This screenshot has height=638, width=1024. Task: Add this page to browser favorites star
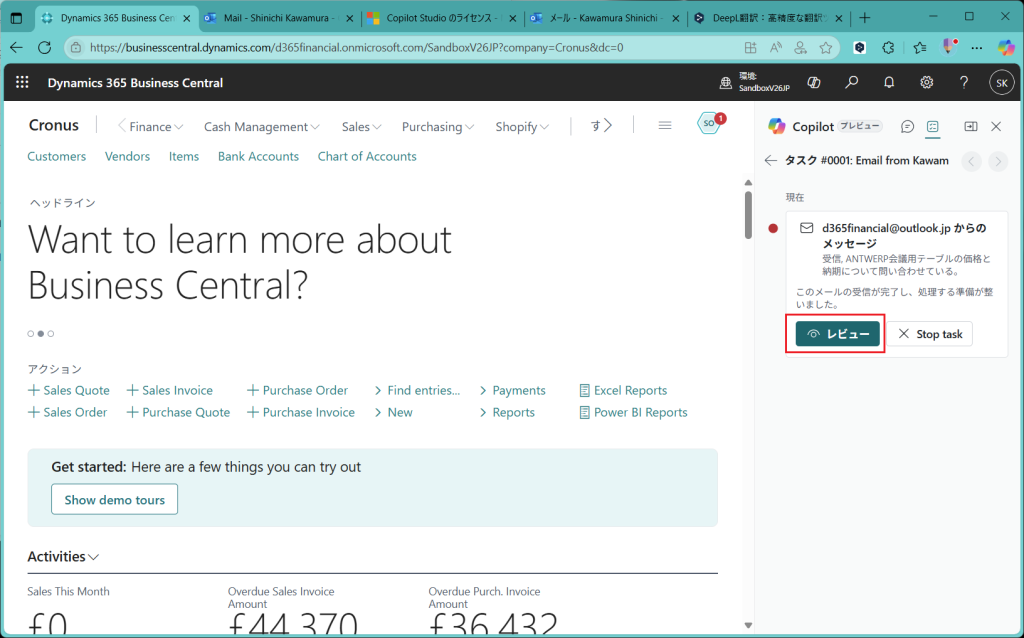(826, 48)
